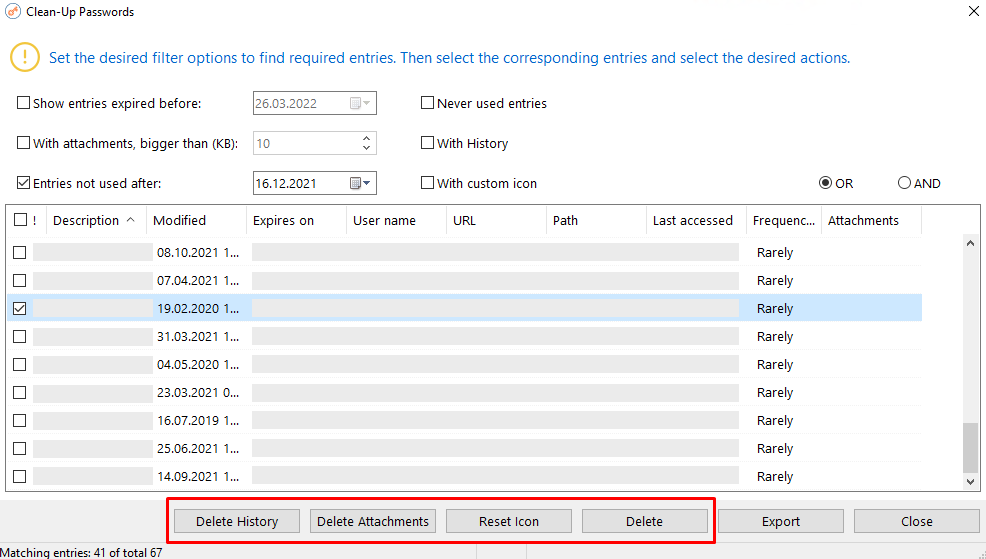
Task: Sort by the Attachments column header
Action: (872, 220)
